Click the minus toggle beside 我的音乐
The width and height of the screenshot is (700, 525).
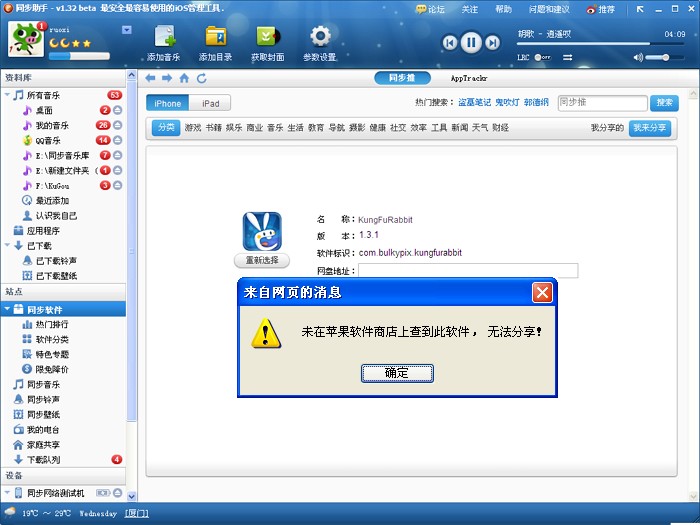click(x=117, y=125)
